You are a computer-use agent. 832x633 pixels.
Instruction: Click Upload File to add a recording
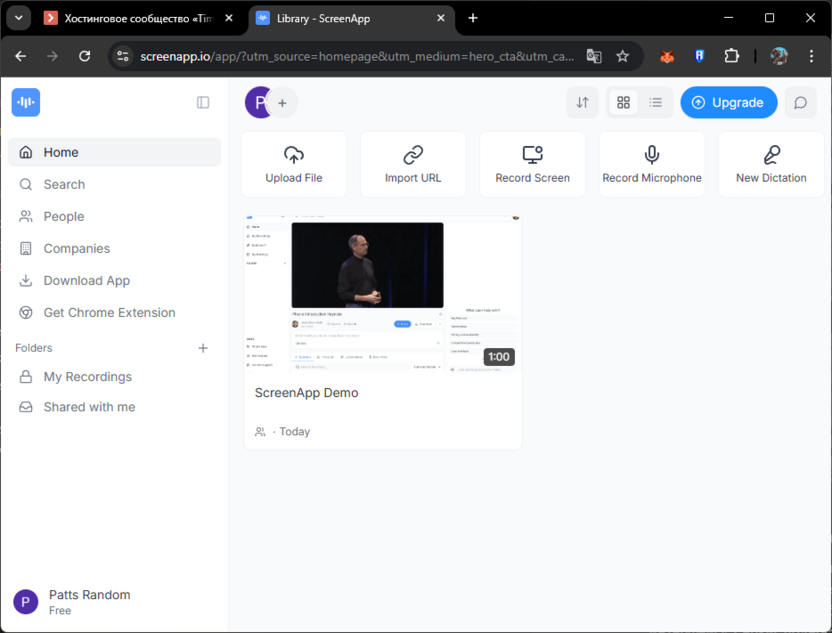point(293,163)
